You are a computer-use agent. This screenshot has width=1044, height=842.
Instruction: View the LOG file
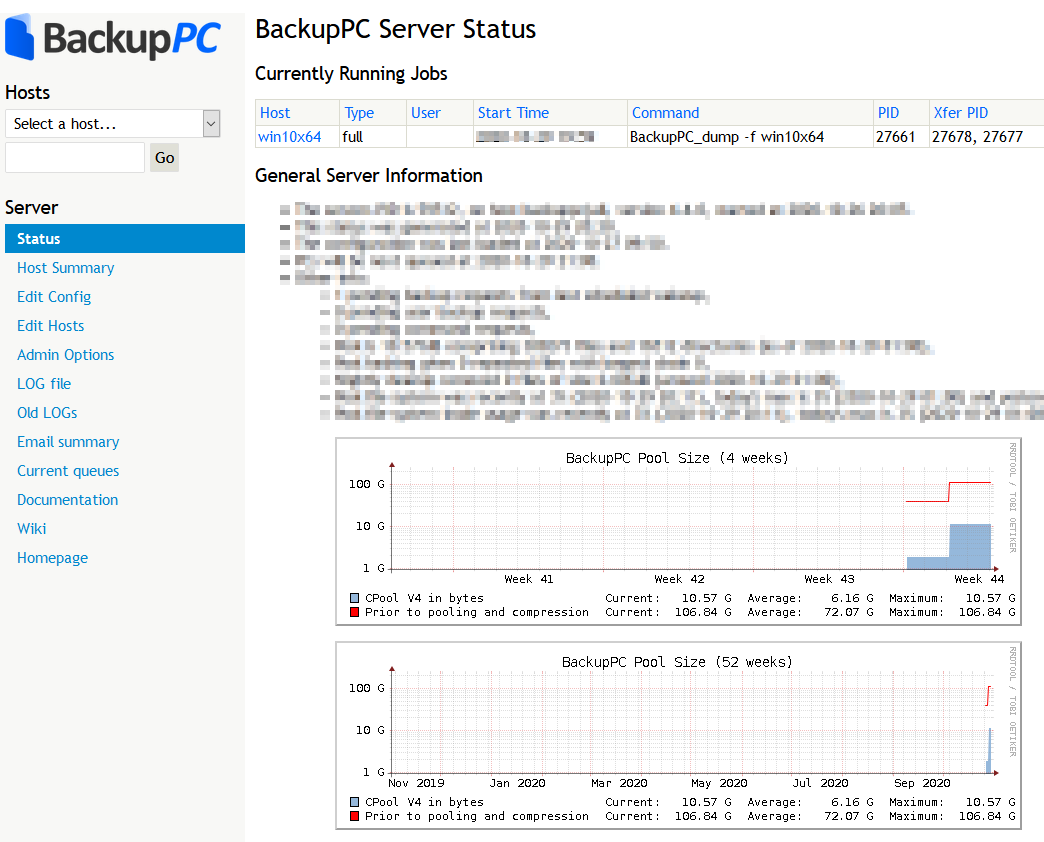coord(44,383)
